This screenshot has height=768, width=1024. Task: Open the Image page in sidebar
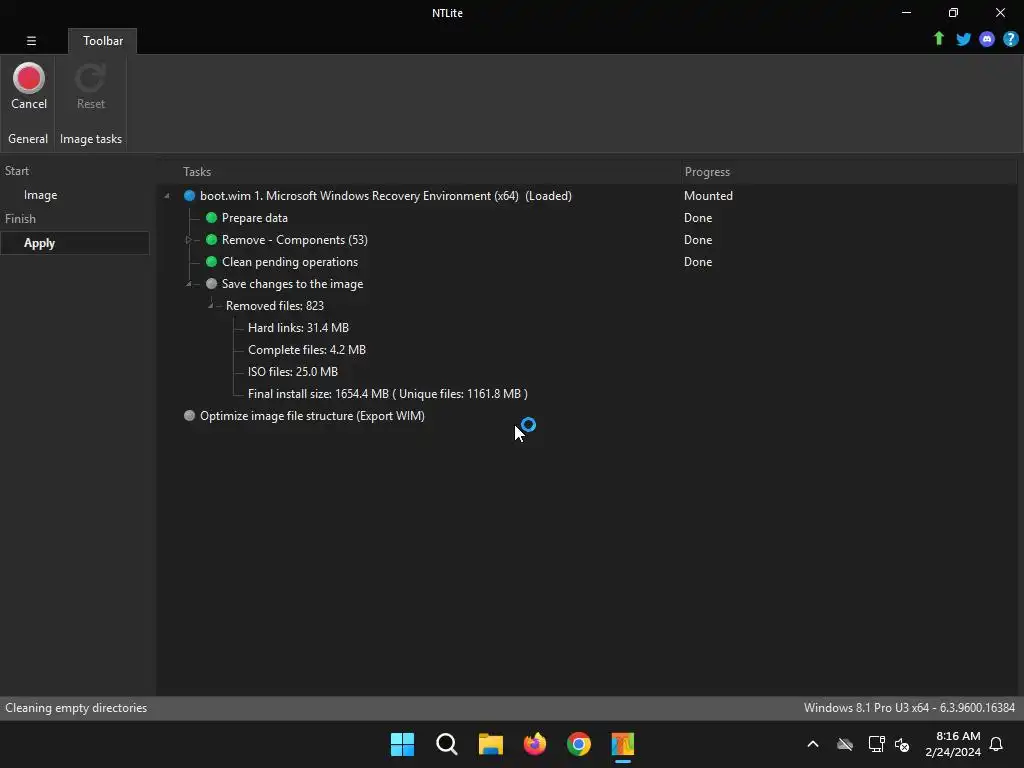40,195
